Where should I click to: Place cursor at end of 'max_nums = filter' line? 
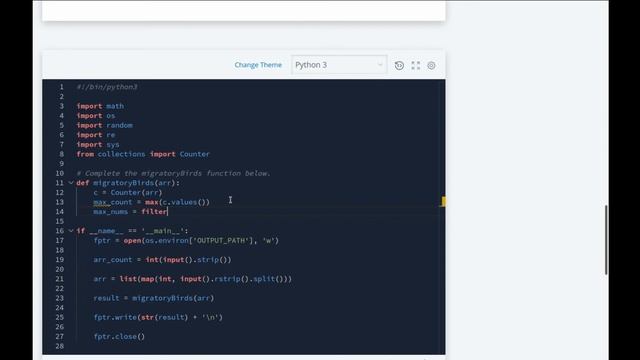(168, 212)
